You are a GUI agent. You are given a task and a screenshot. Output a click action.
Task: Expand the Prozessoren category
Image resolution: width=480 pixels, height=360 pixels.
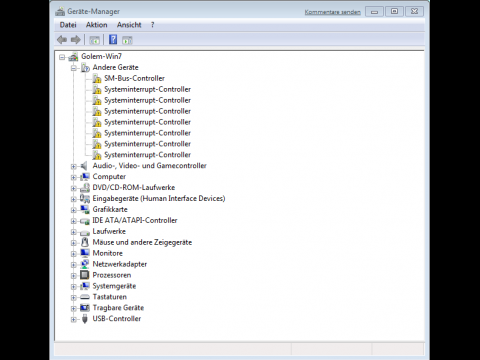[74, 276]
